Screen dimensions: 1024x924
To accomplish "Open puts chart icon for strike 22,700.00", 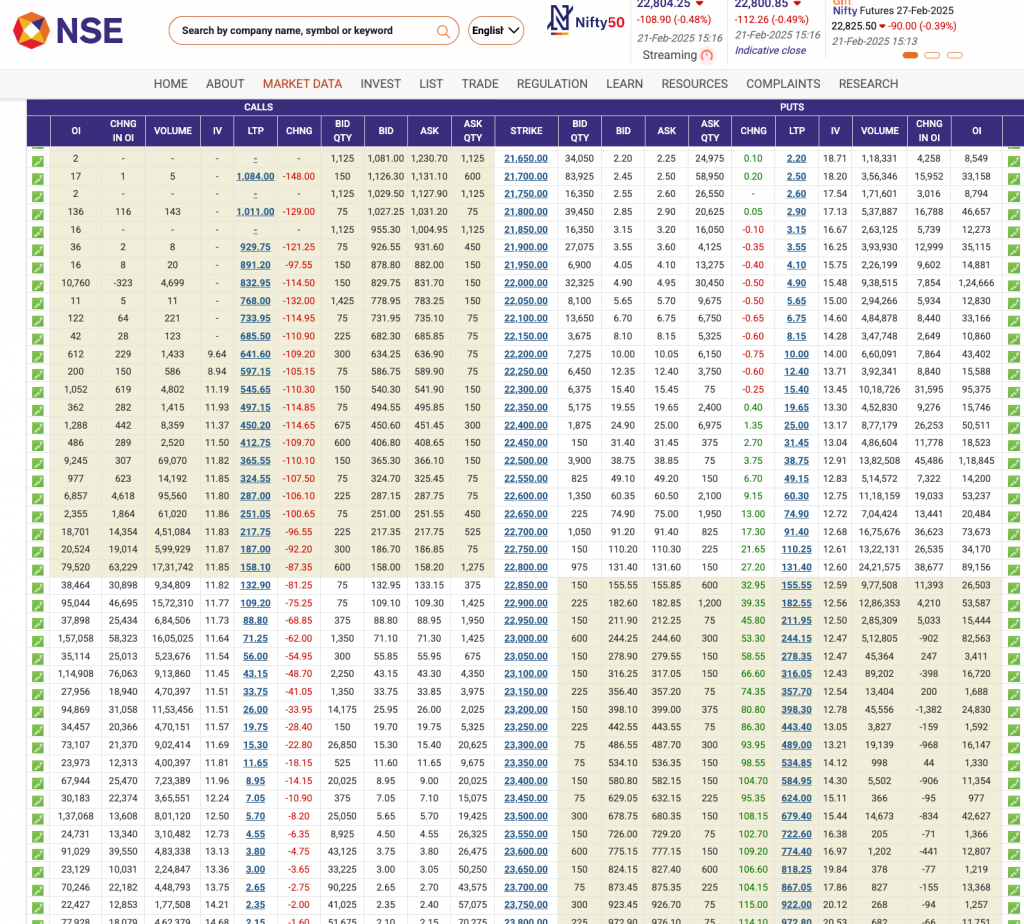I will (1014, 535).
